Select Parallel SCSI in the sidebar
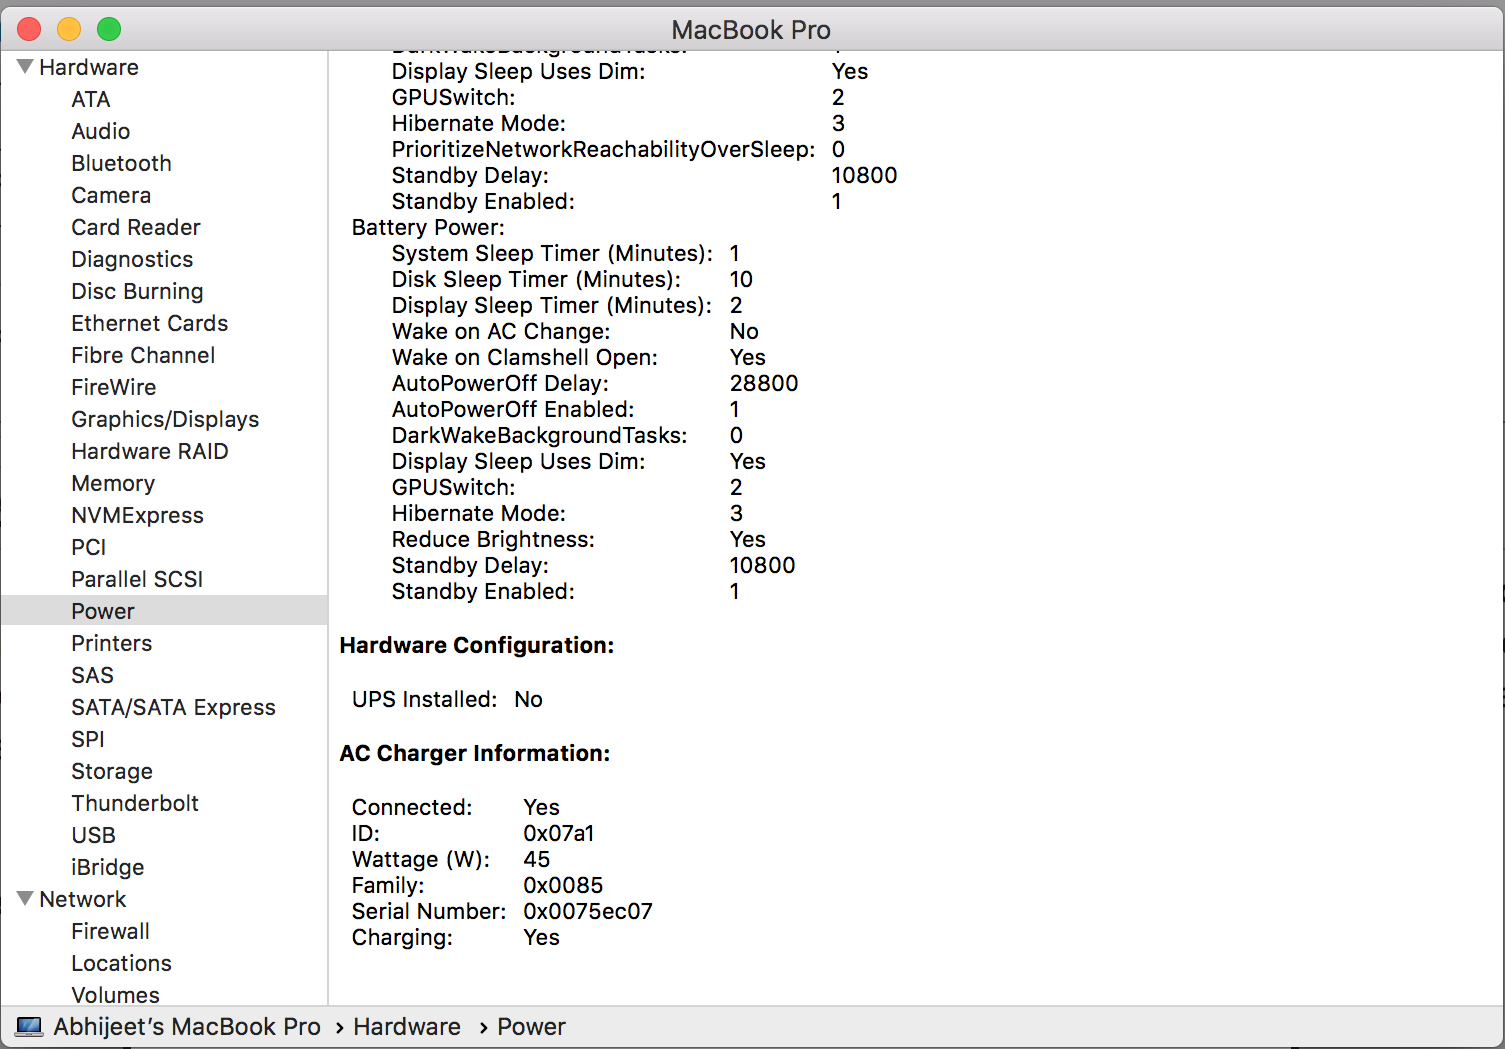1505x1049 pixels. click(137, 579)
